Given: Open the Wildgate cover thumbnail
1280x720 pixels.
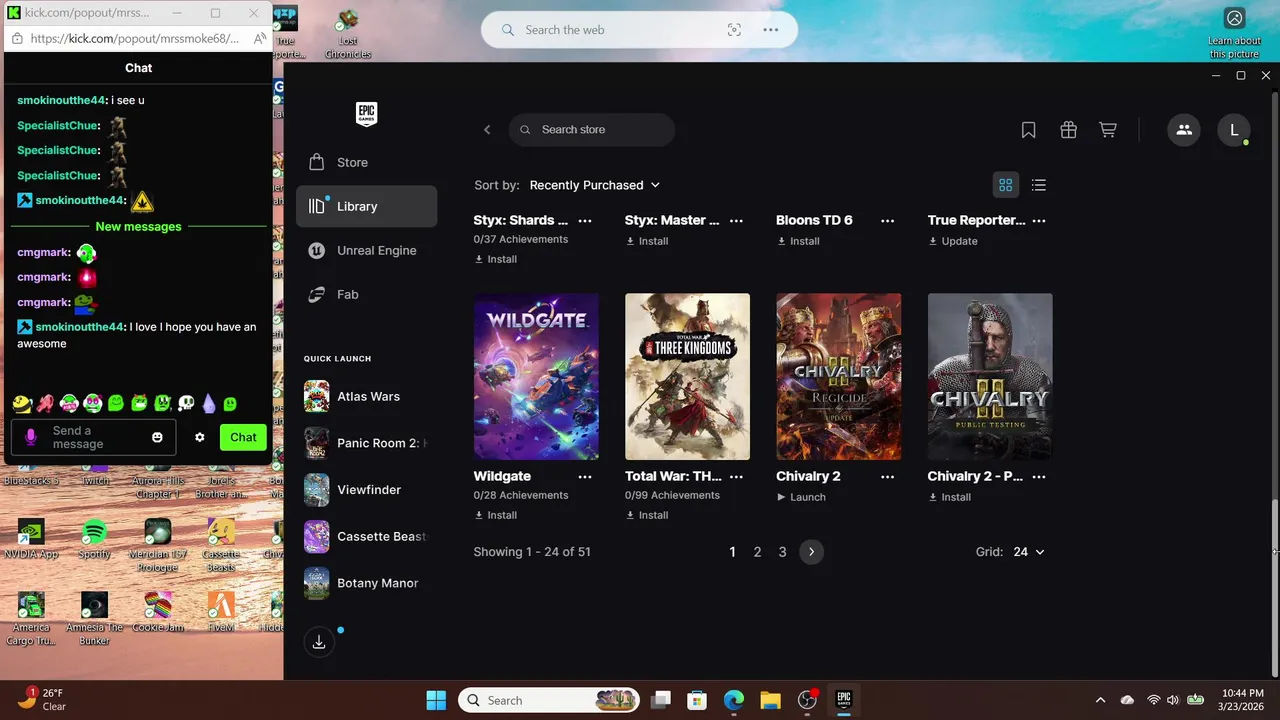Looking at the screenshot, I should (x=536, y=376).
